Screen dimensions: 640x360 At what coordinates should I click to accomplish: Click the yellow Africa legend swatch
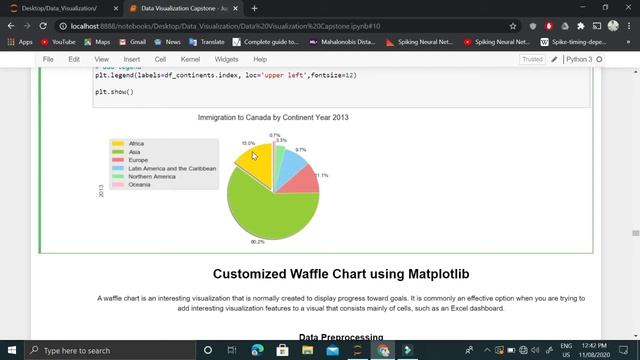coord(118,143)
